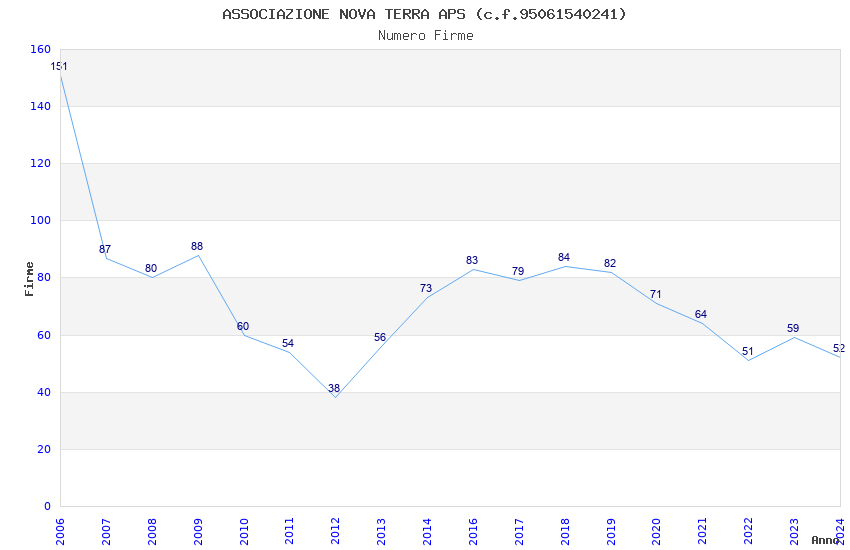This screenshot has width=850, height=550.
Task: Click the year 2014 on the x-axis
Action: pyautogui.click(x=427, y=532)
